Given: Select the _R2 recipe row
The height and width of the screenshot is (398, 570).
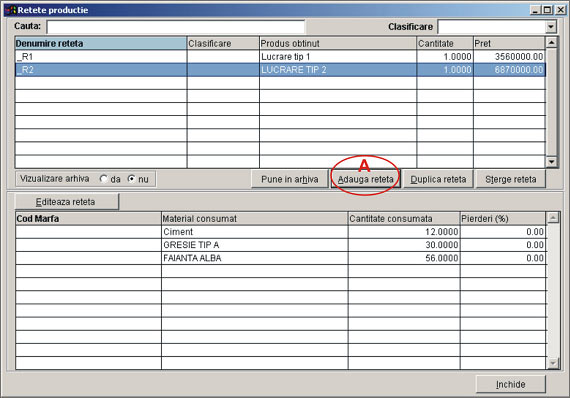Looking at the screenshot, I should 280,70.
